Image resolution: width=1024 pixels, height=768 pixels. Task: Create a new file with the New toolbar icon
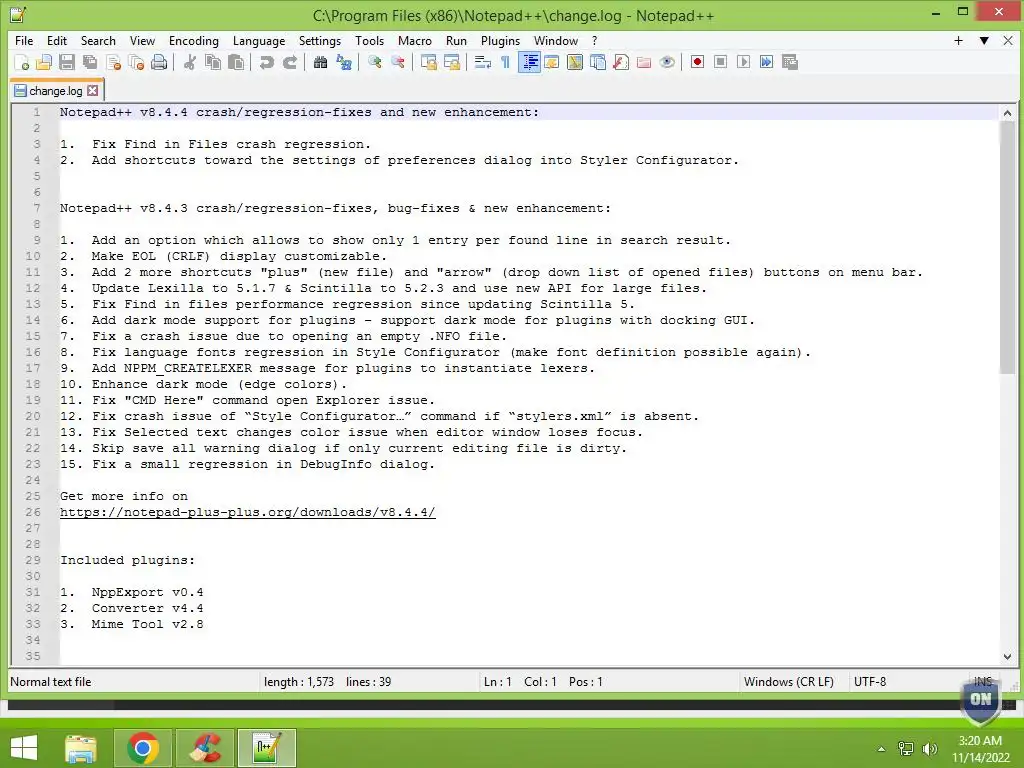(x=22, y=62)
